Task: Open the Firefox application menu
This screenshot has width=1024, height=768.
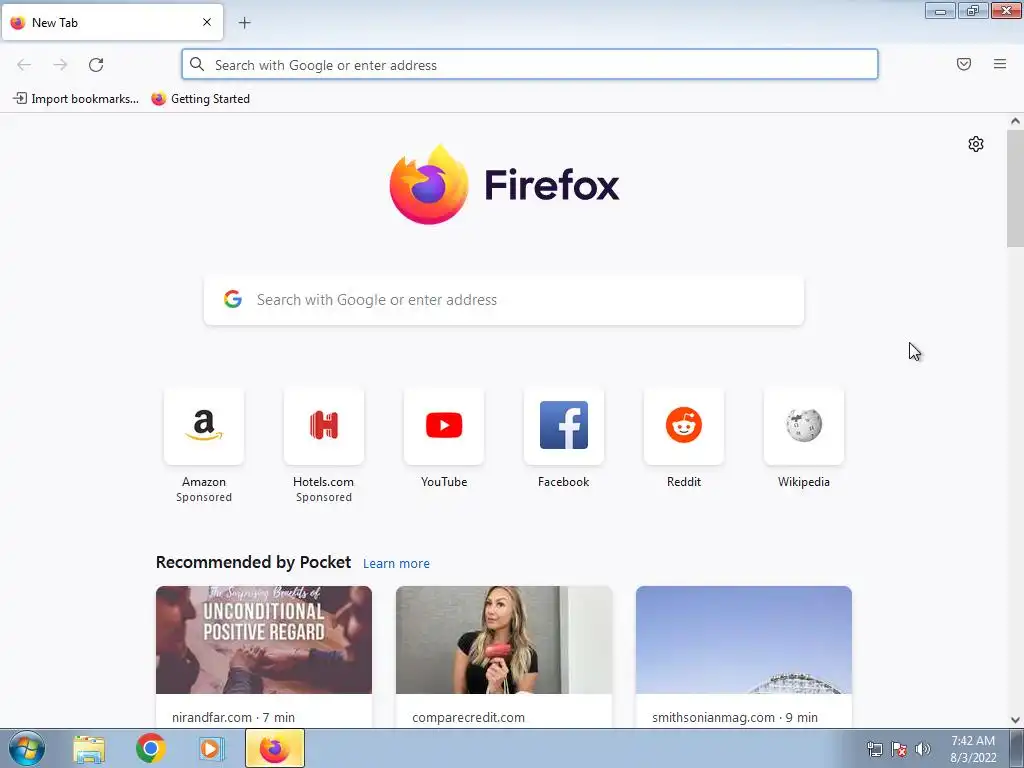Action: pyautogui.click(x=1000, y=64)
